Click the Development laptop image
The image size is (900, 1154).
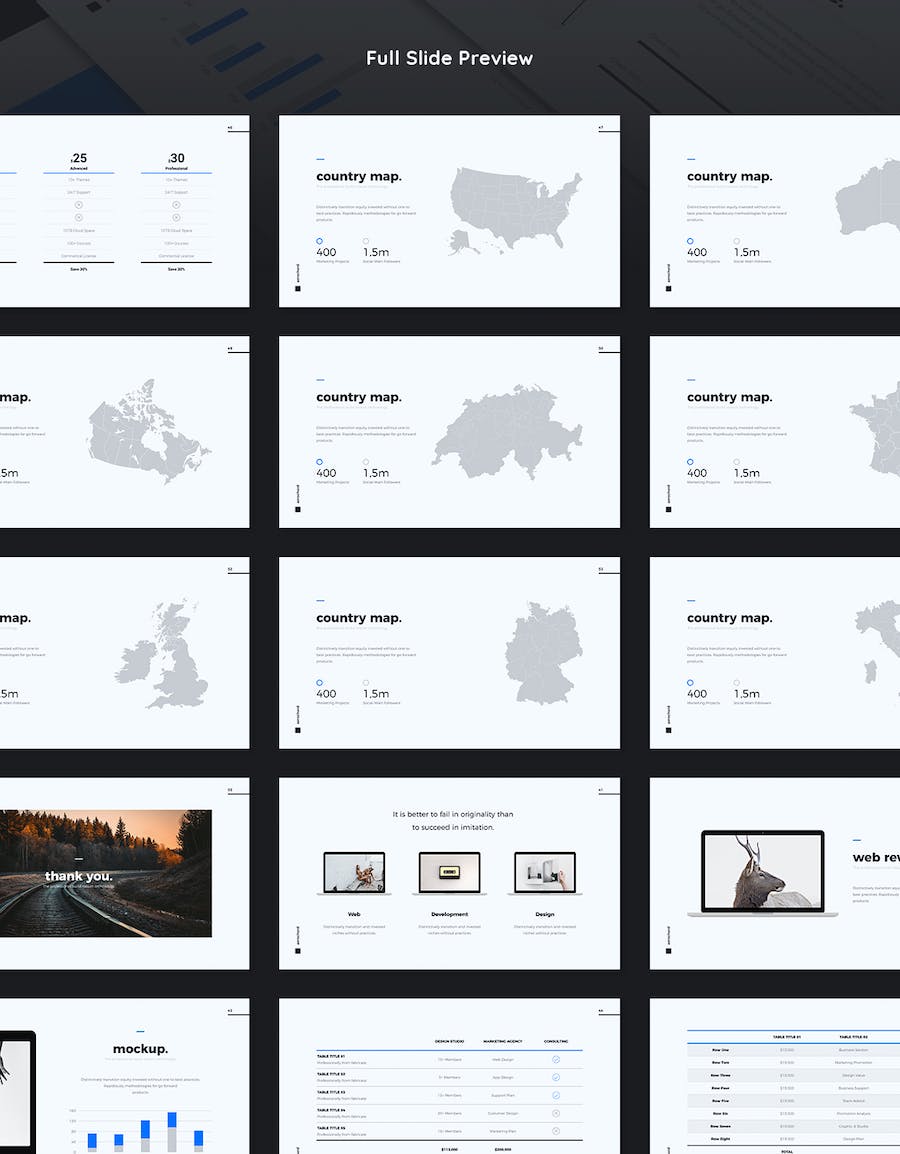coord(449,874)
